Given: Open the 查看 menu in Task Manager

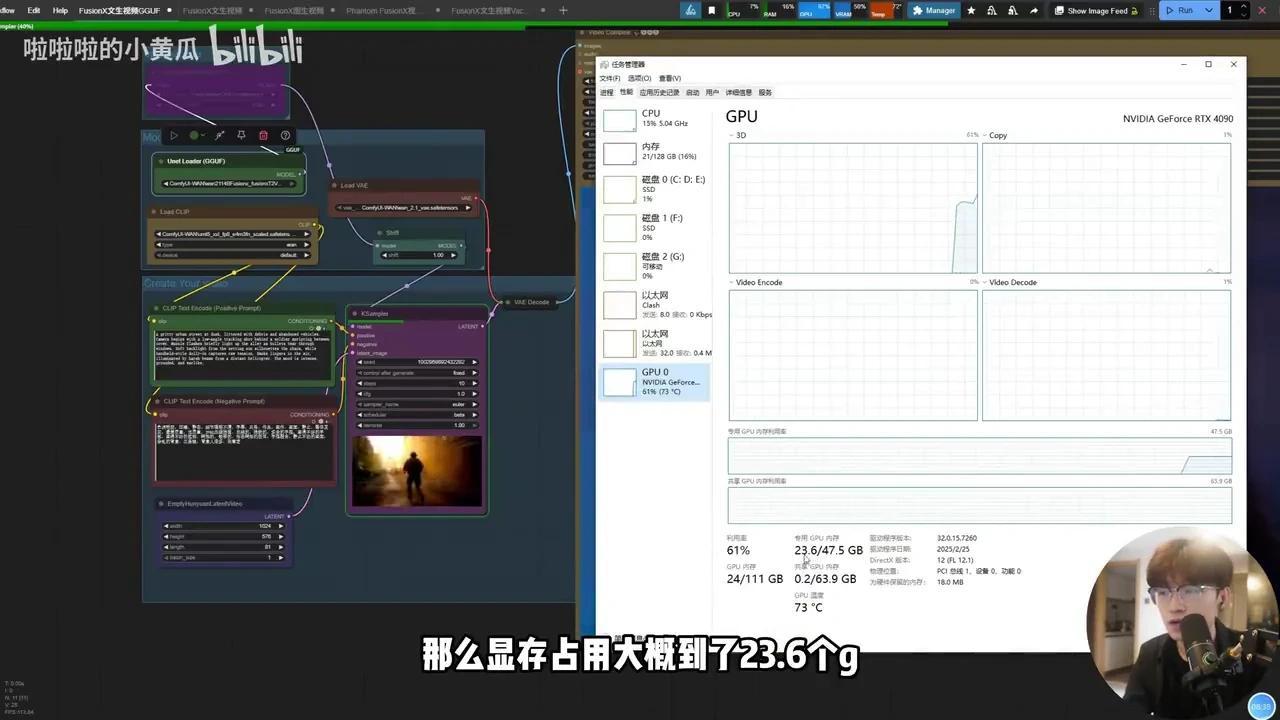Looking at the screenshot, I should point(668,78).
